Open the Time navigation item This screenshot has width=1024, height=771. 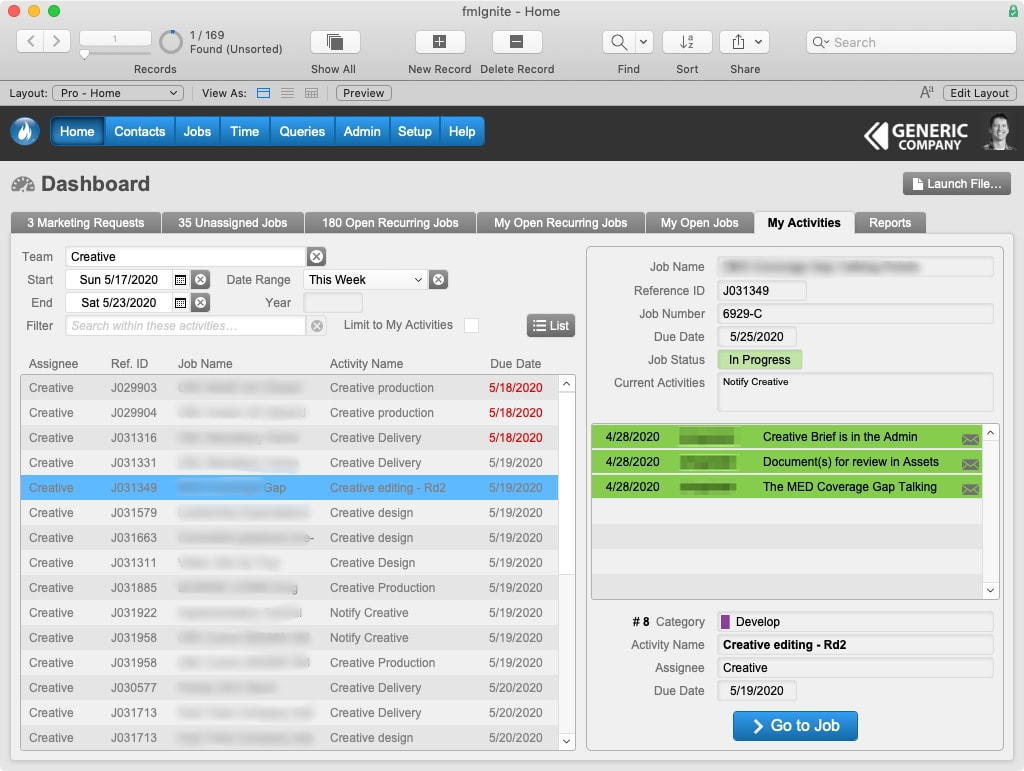click(x=244, y=131)
